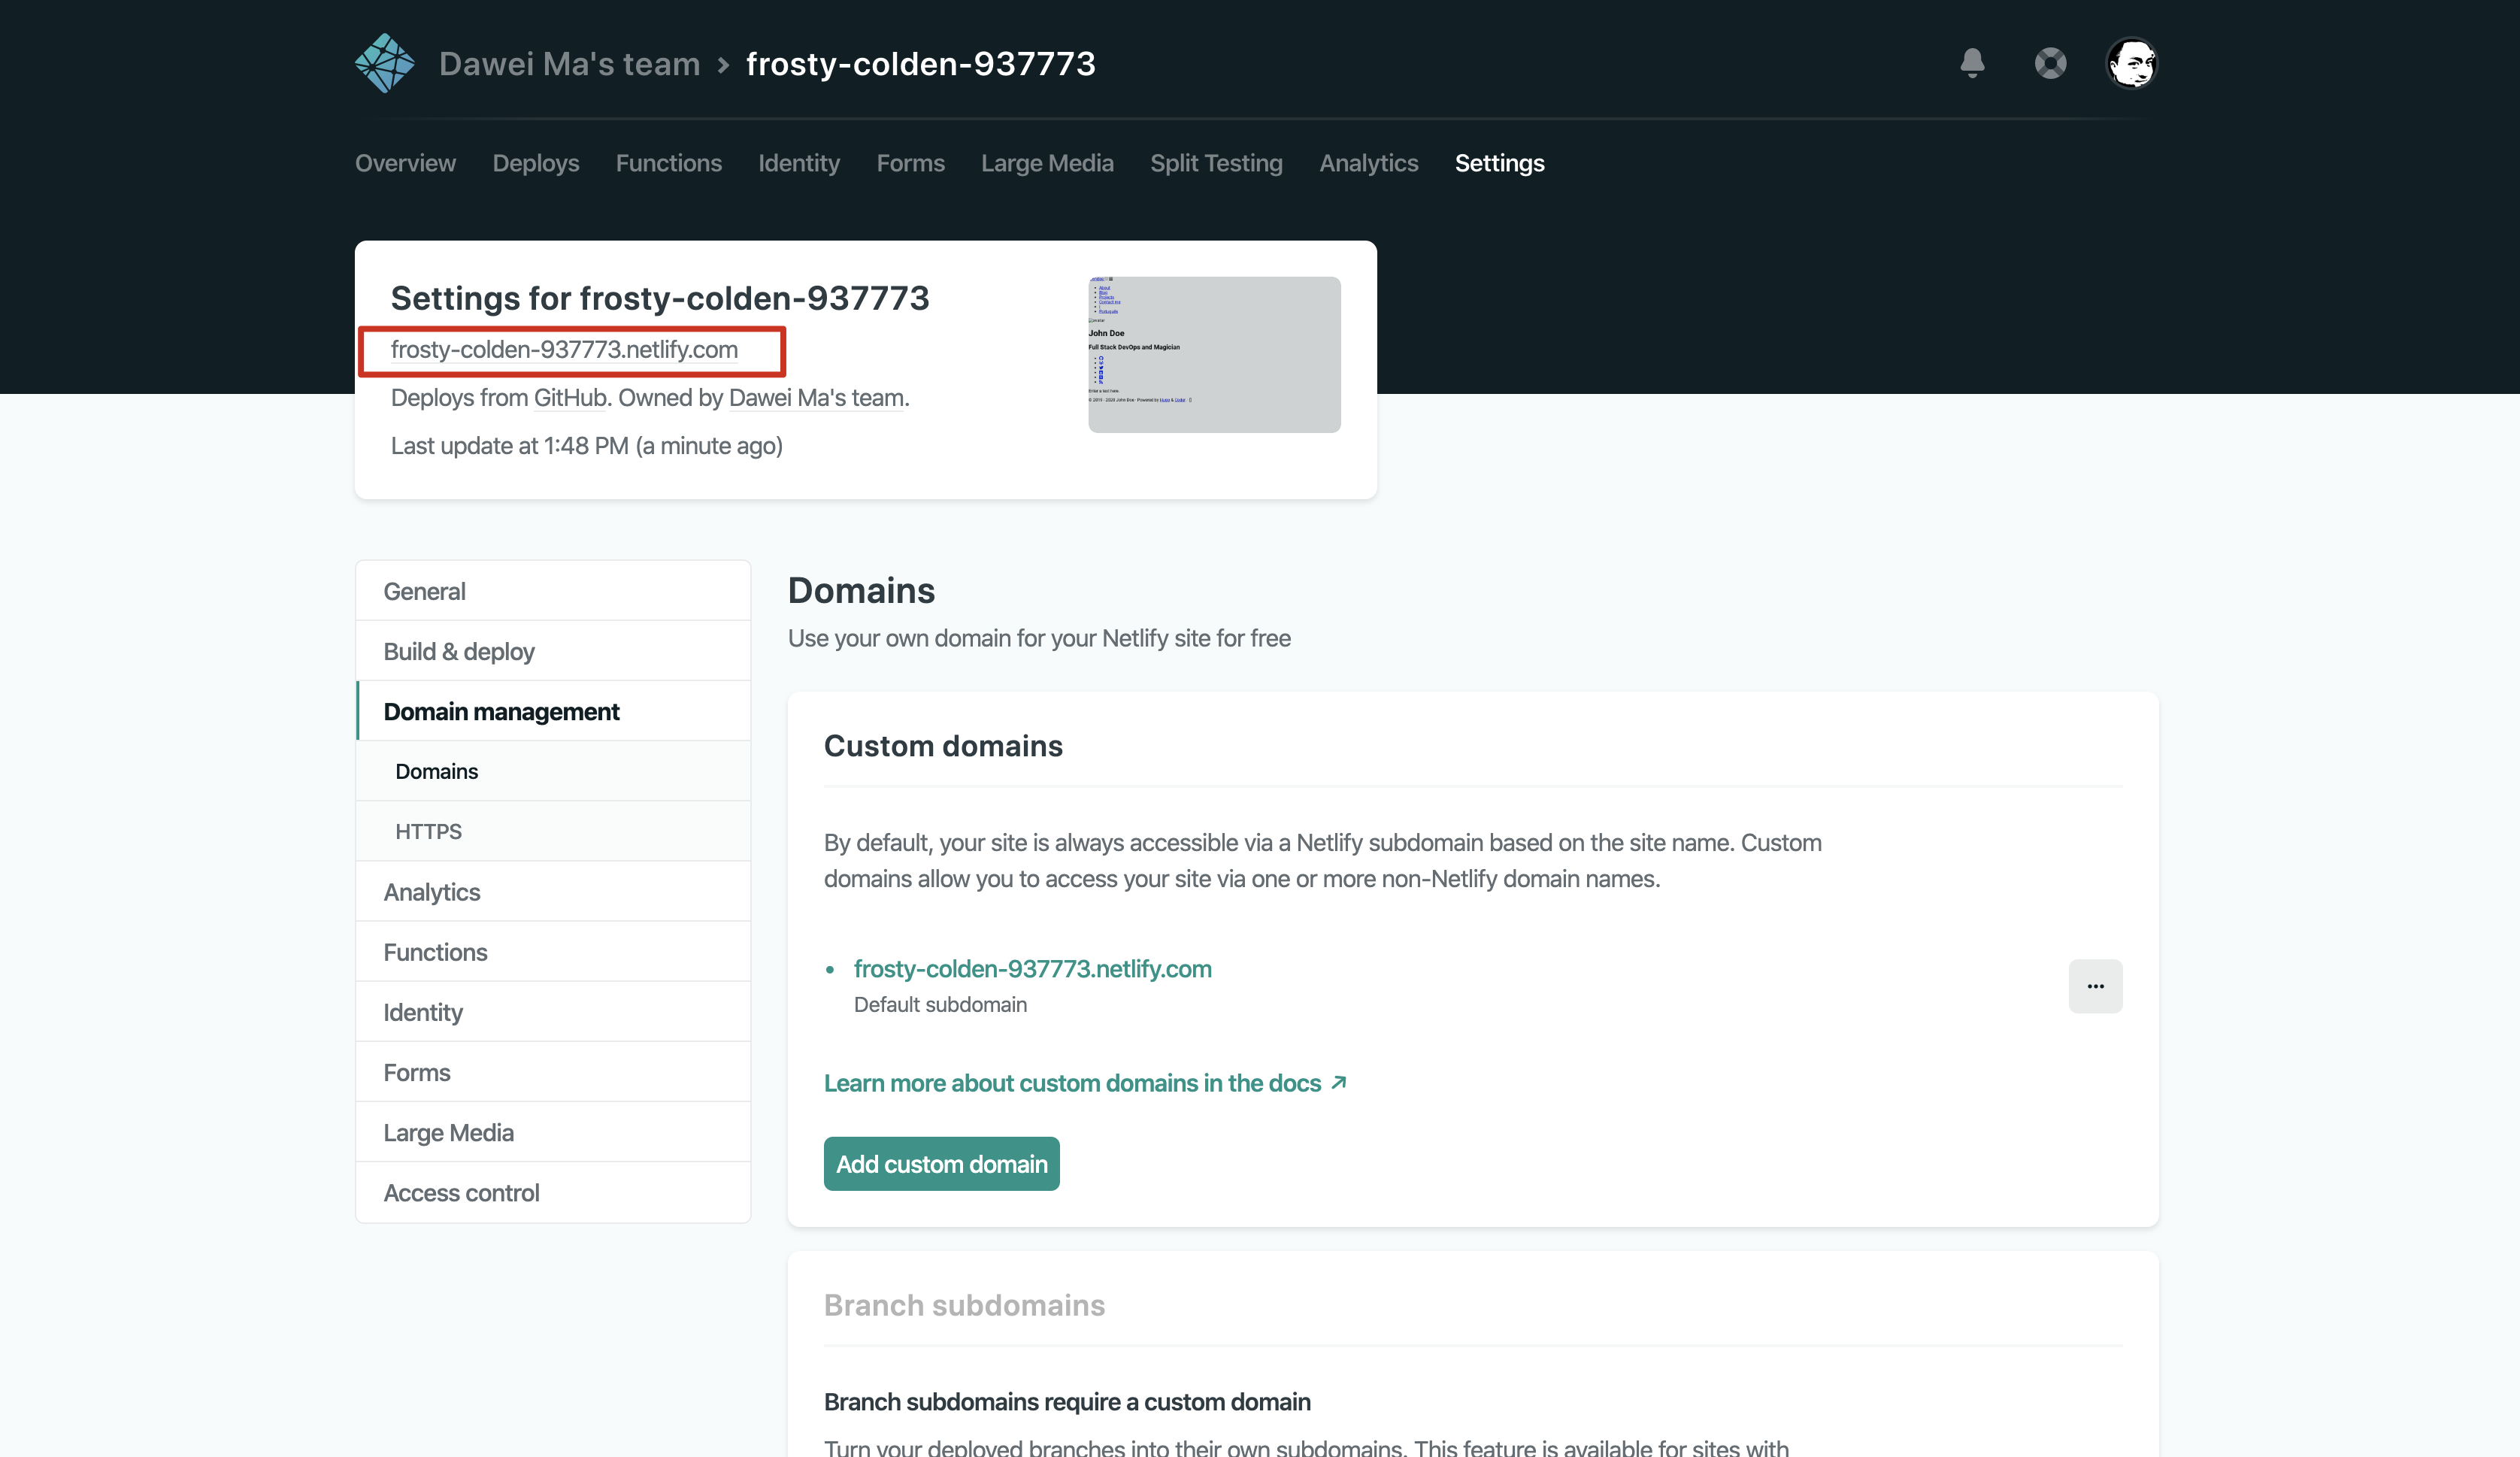Click the Netlify logo icon
Viewport: 2520px width, 1457px height.
click(384, 63)
